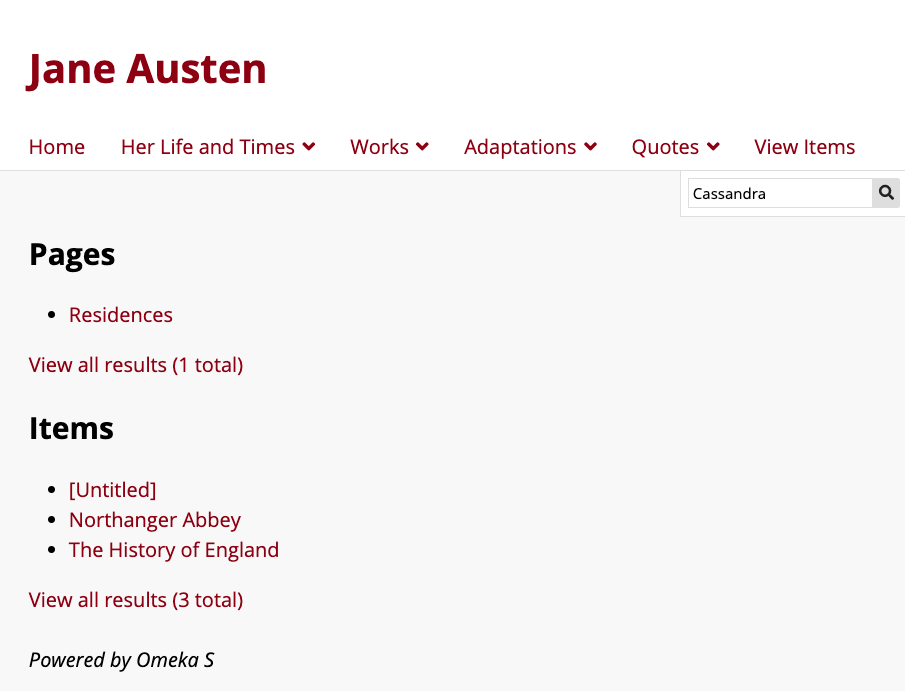Click the Jane Austen site title
Screen dimensions: 905x691
147,69
